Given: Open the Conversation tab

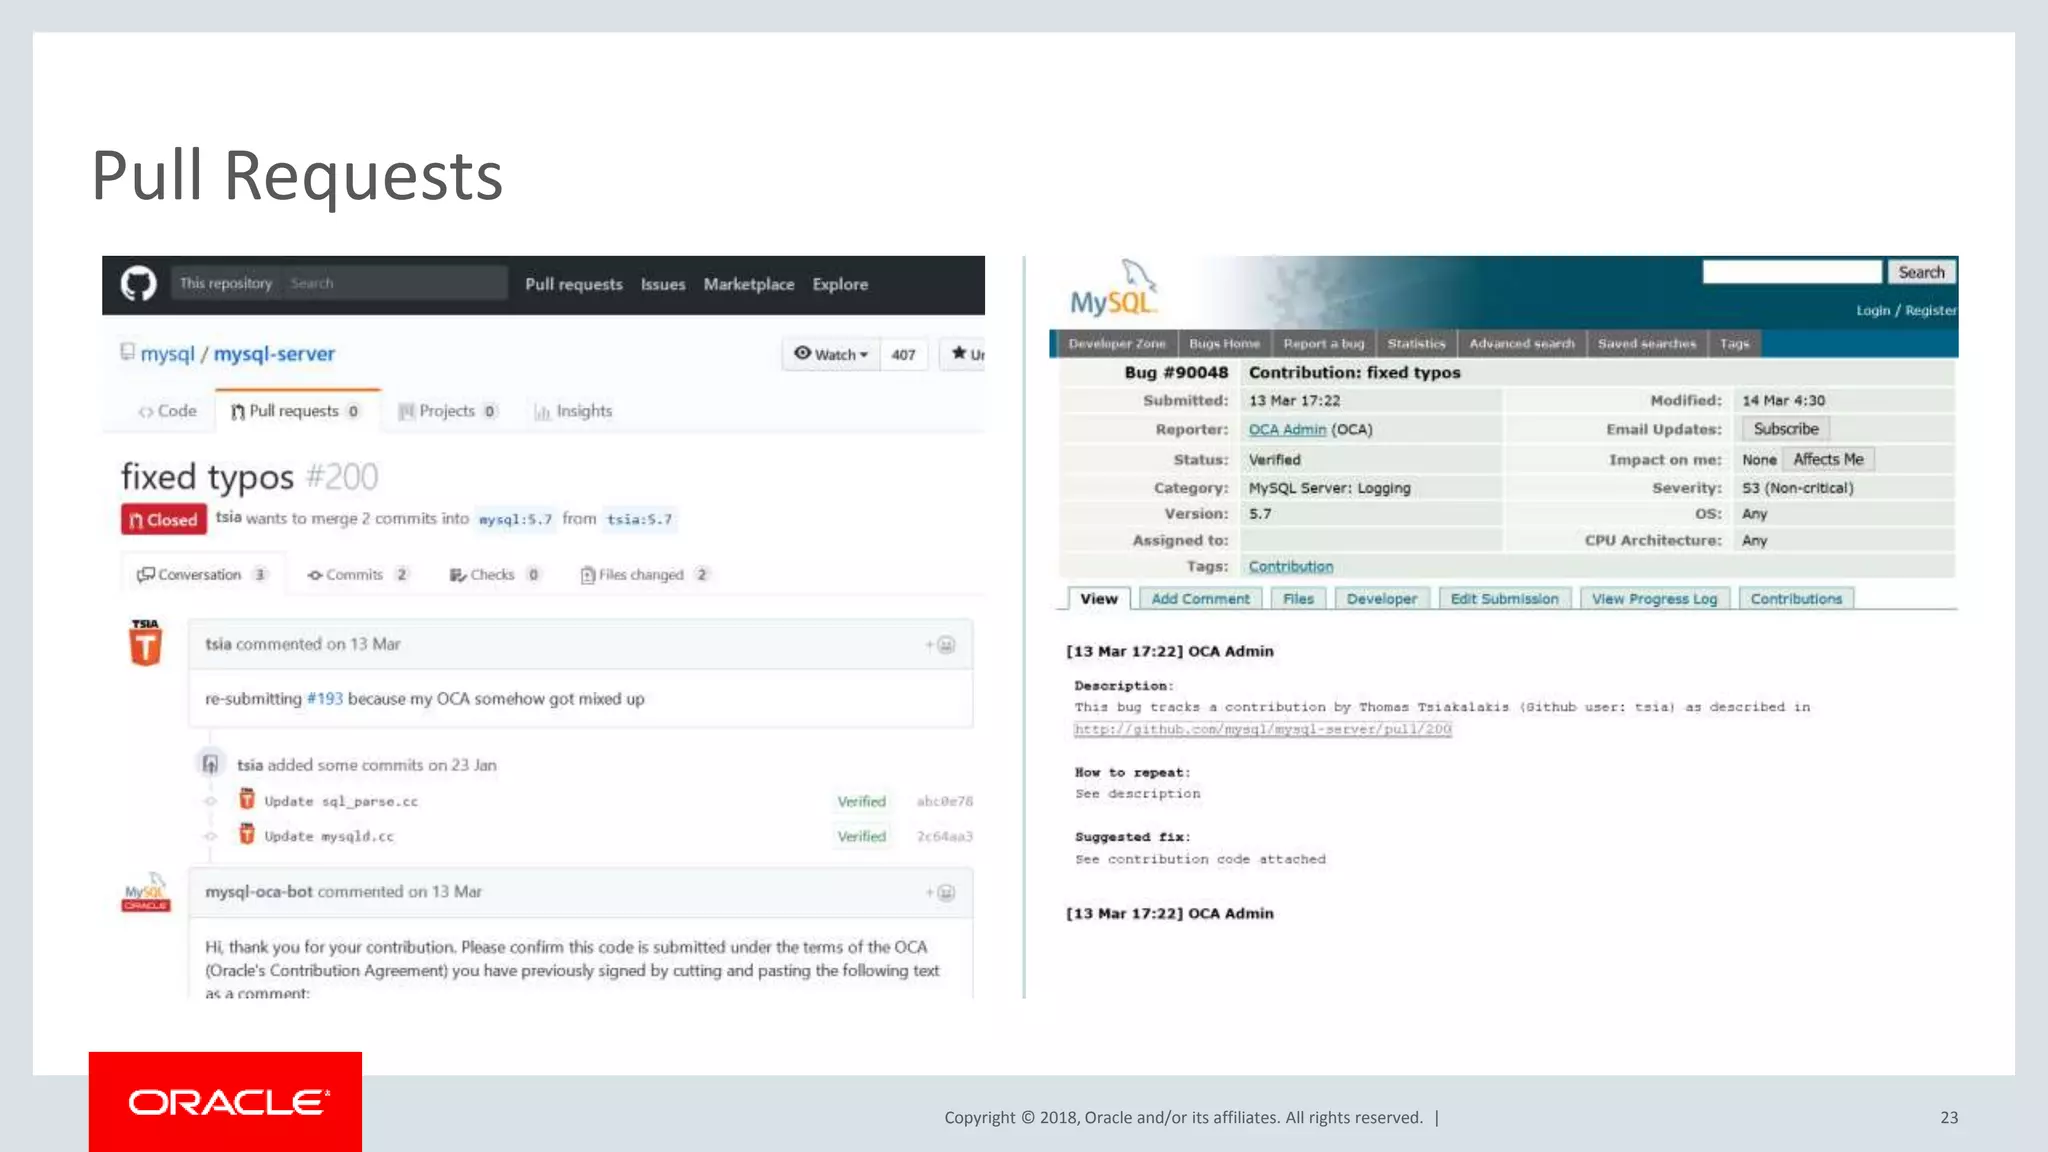Looking at the screenshot, I should click(203, 575).
